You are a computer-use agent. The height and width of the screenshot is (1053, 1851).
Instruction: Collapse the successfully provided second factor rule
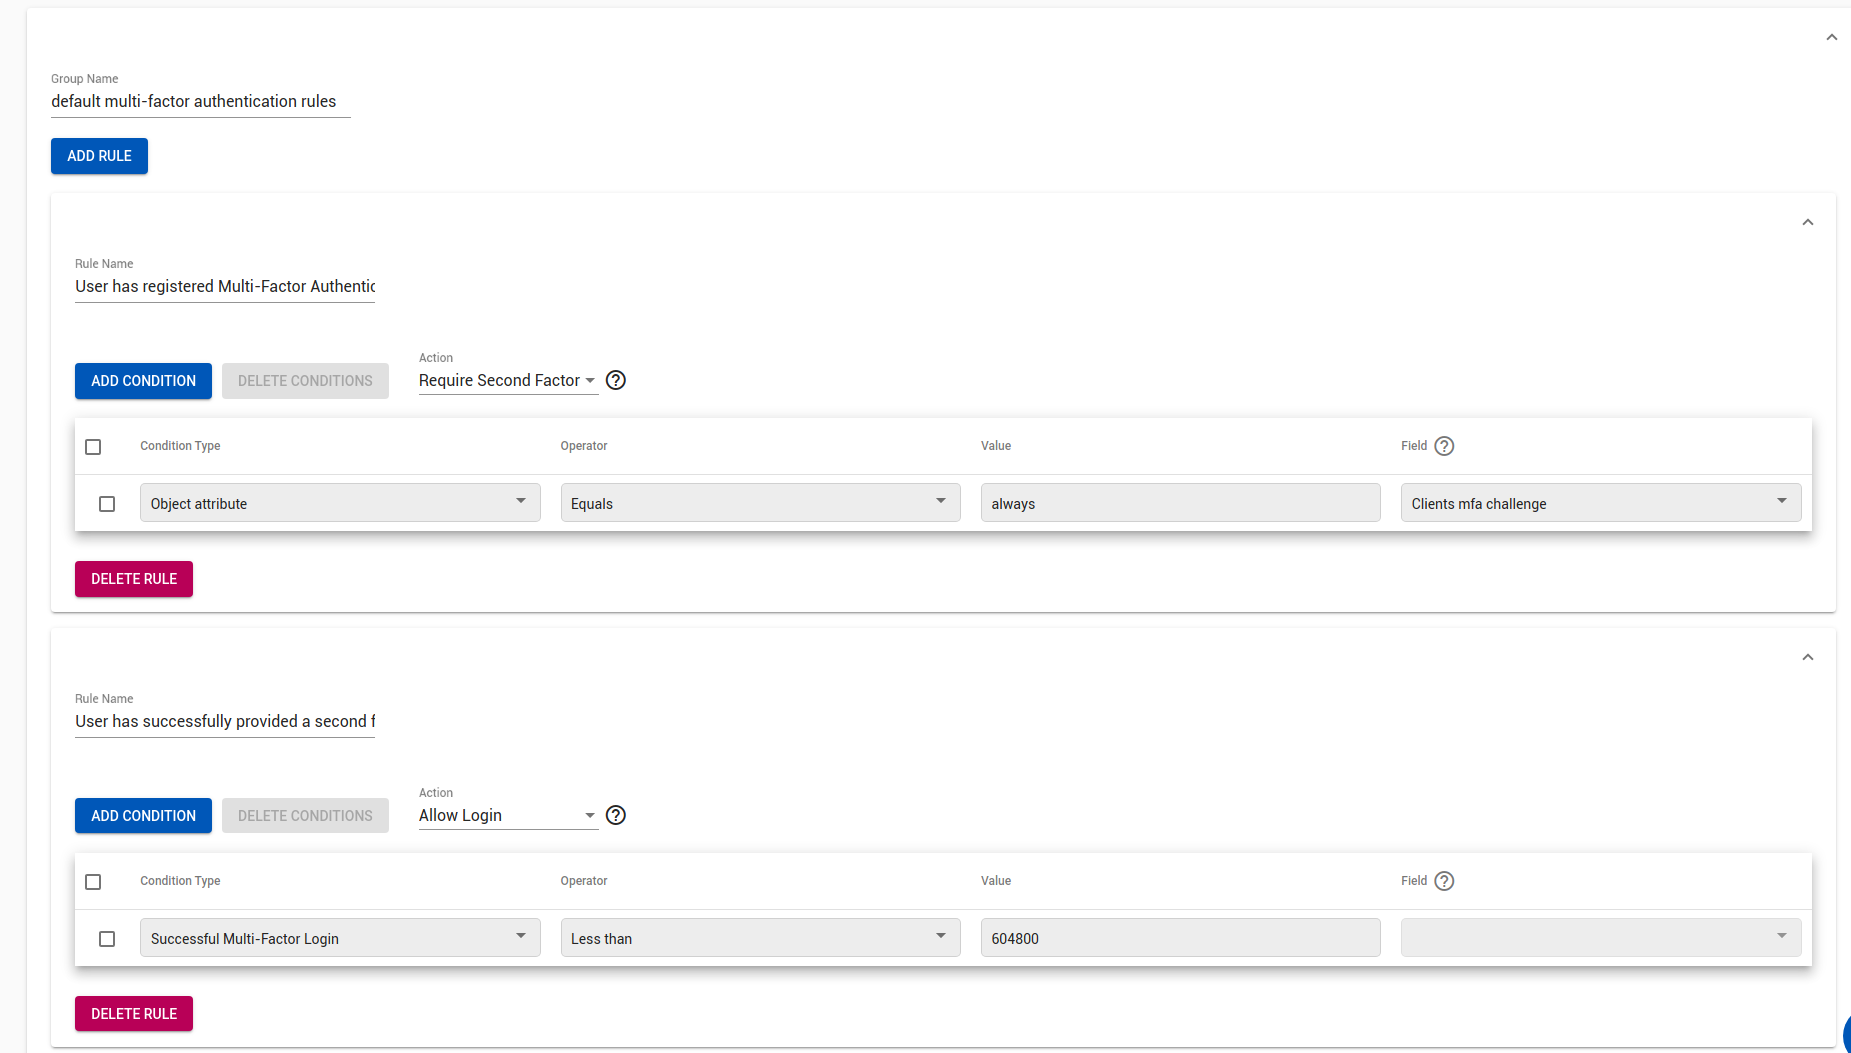[x=1807, y=657]
